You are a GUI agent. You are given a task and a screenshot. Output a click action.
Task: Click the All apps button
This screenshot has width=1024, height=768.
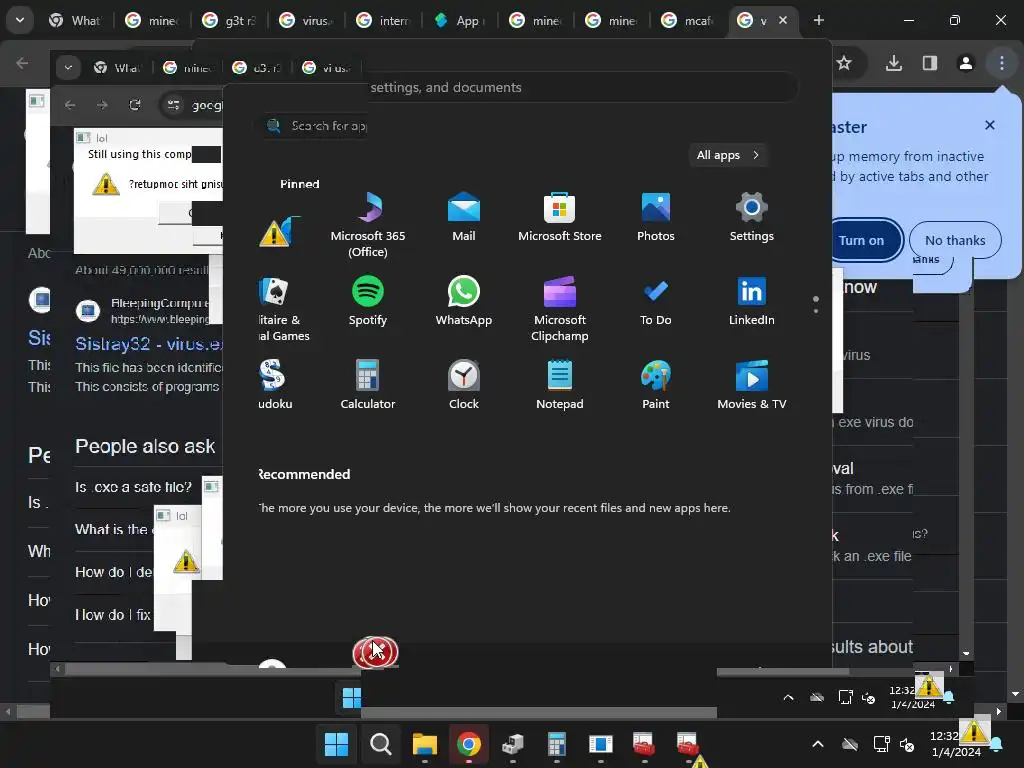tap(728, 155)
